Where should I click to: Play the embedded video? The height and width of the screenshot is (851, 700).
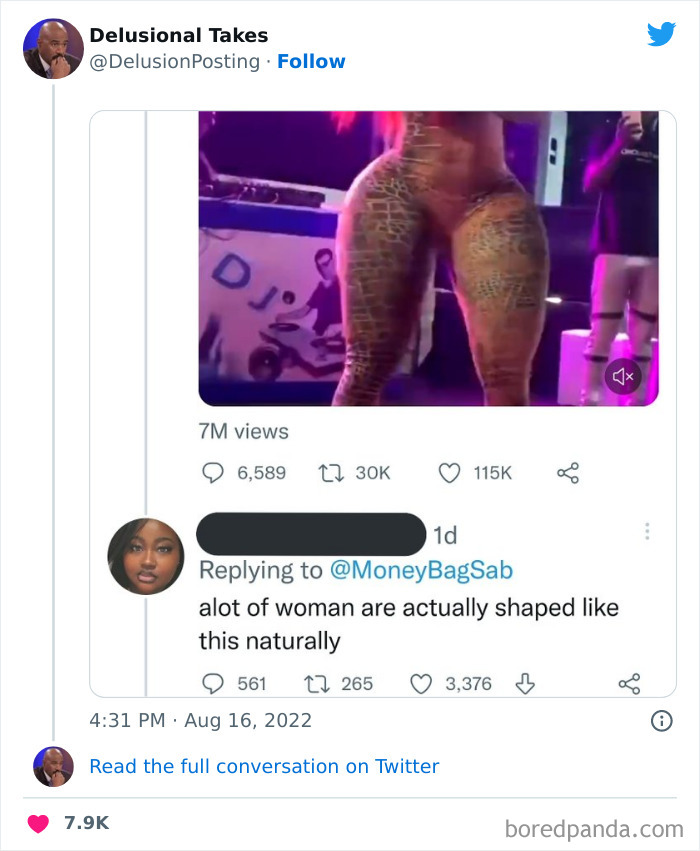pyautogui.click(x=430, y=257)
